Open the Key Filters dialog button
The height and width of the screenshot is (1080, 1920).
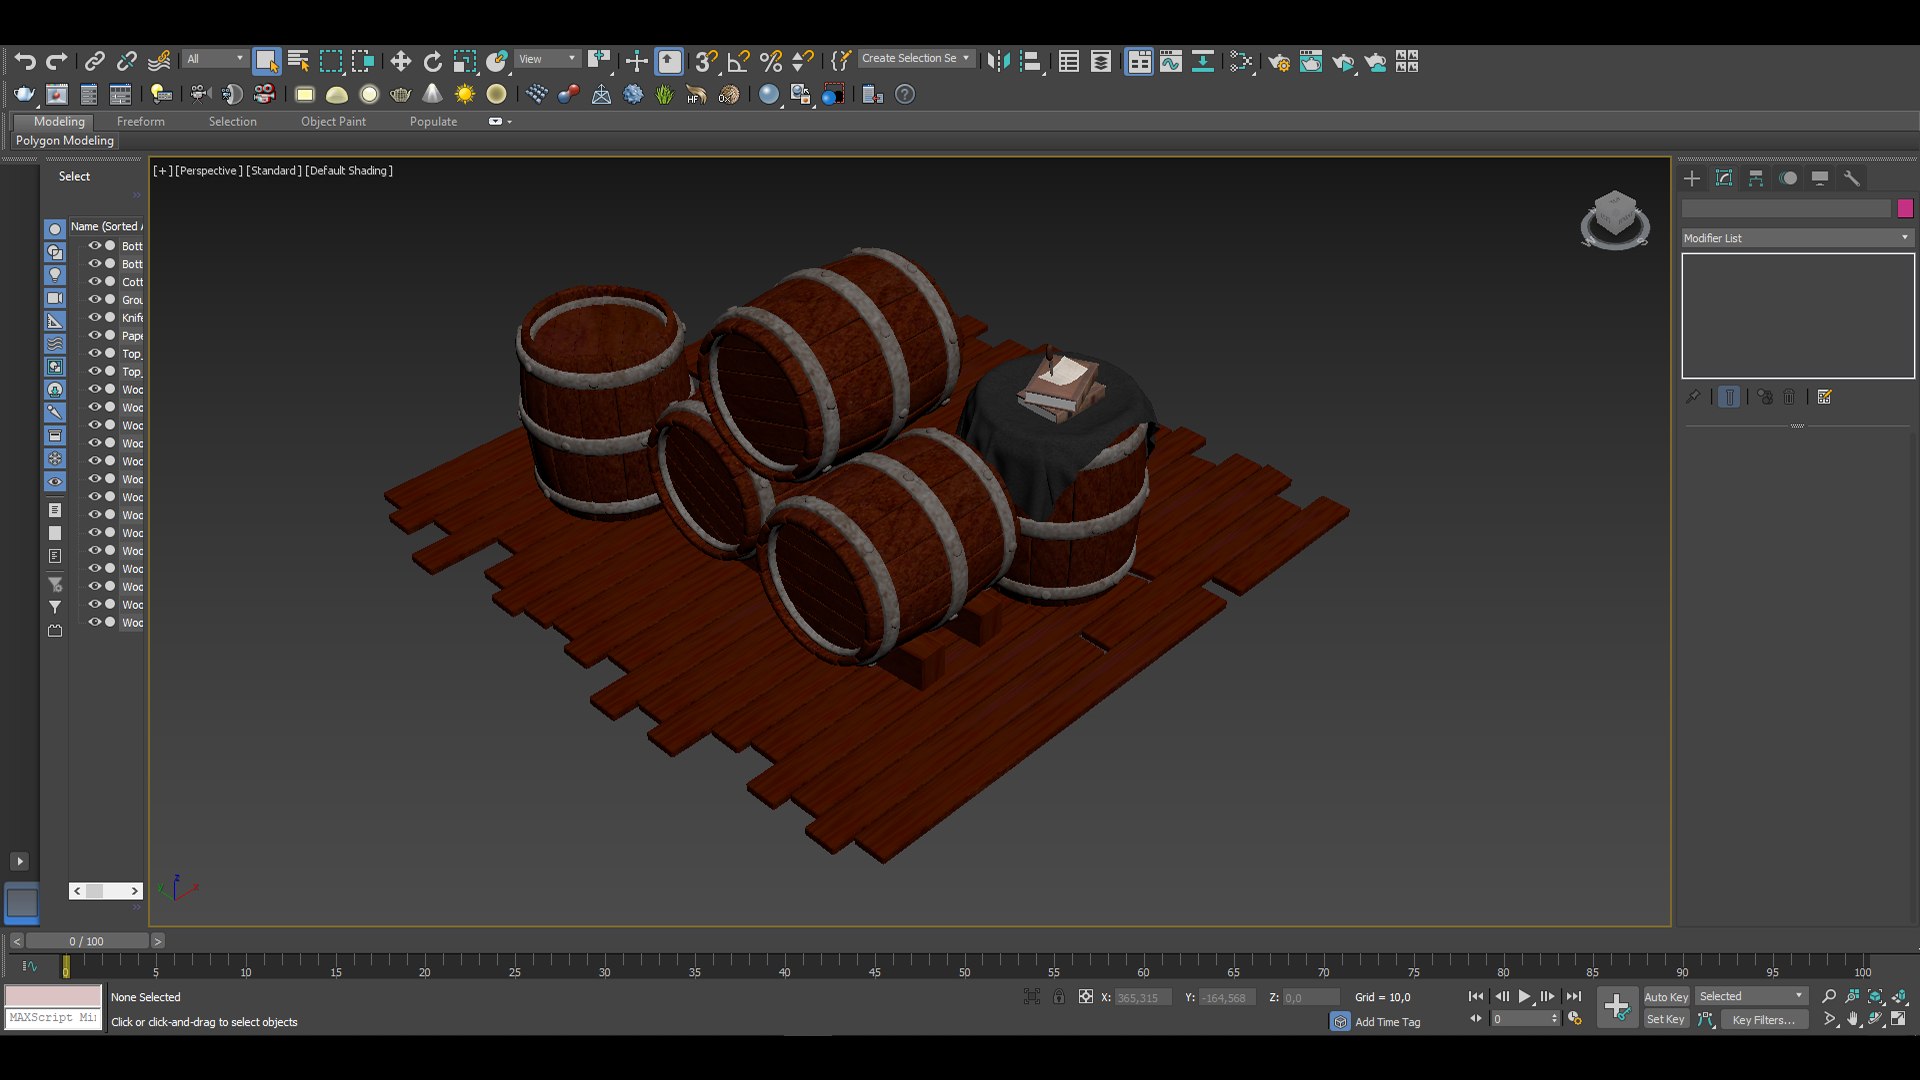[1764, 1020]
